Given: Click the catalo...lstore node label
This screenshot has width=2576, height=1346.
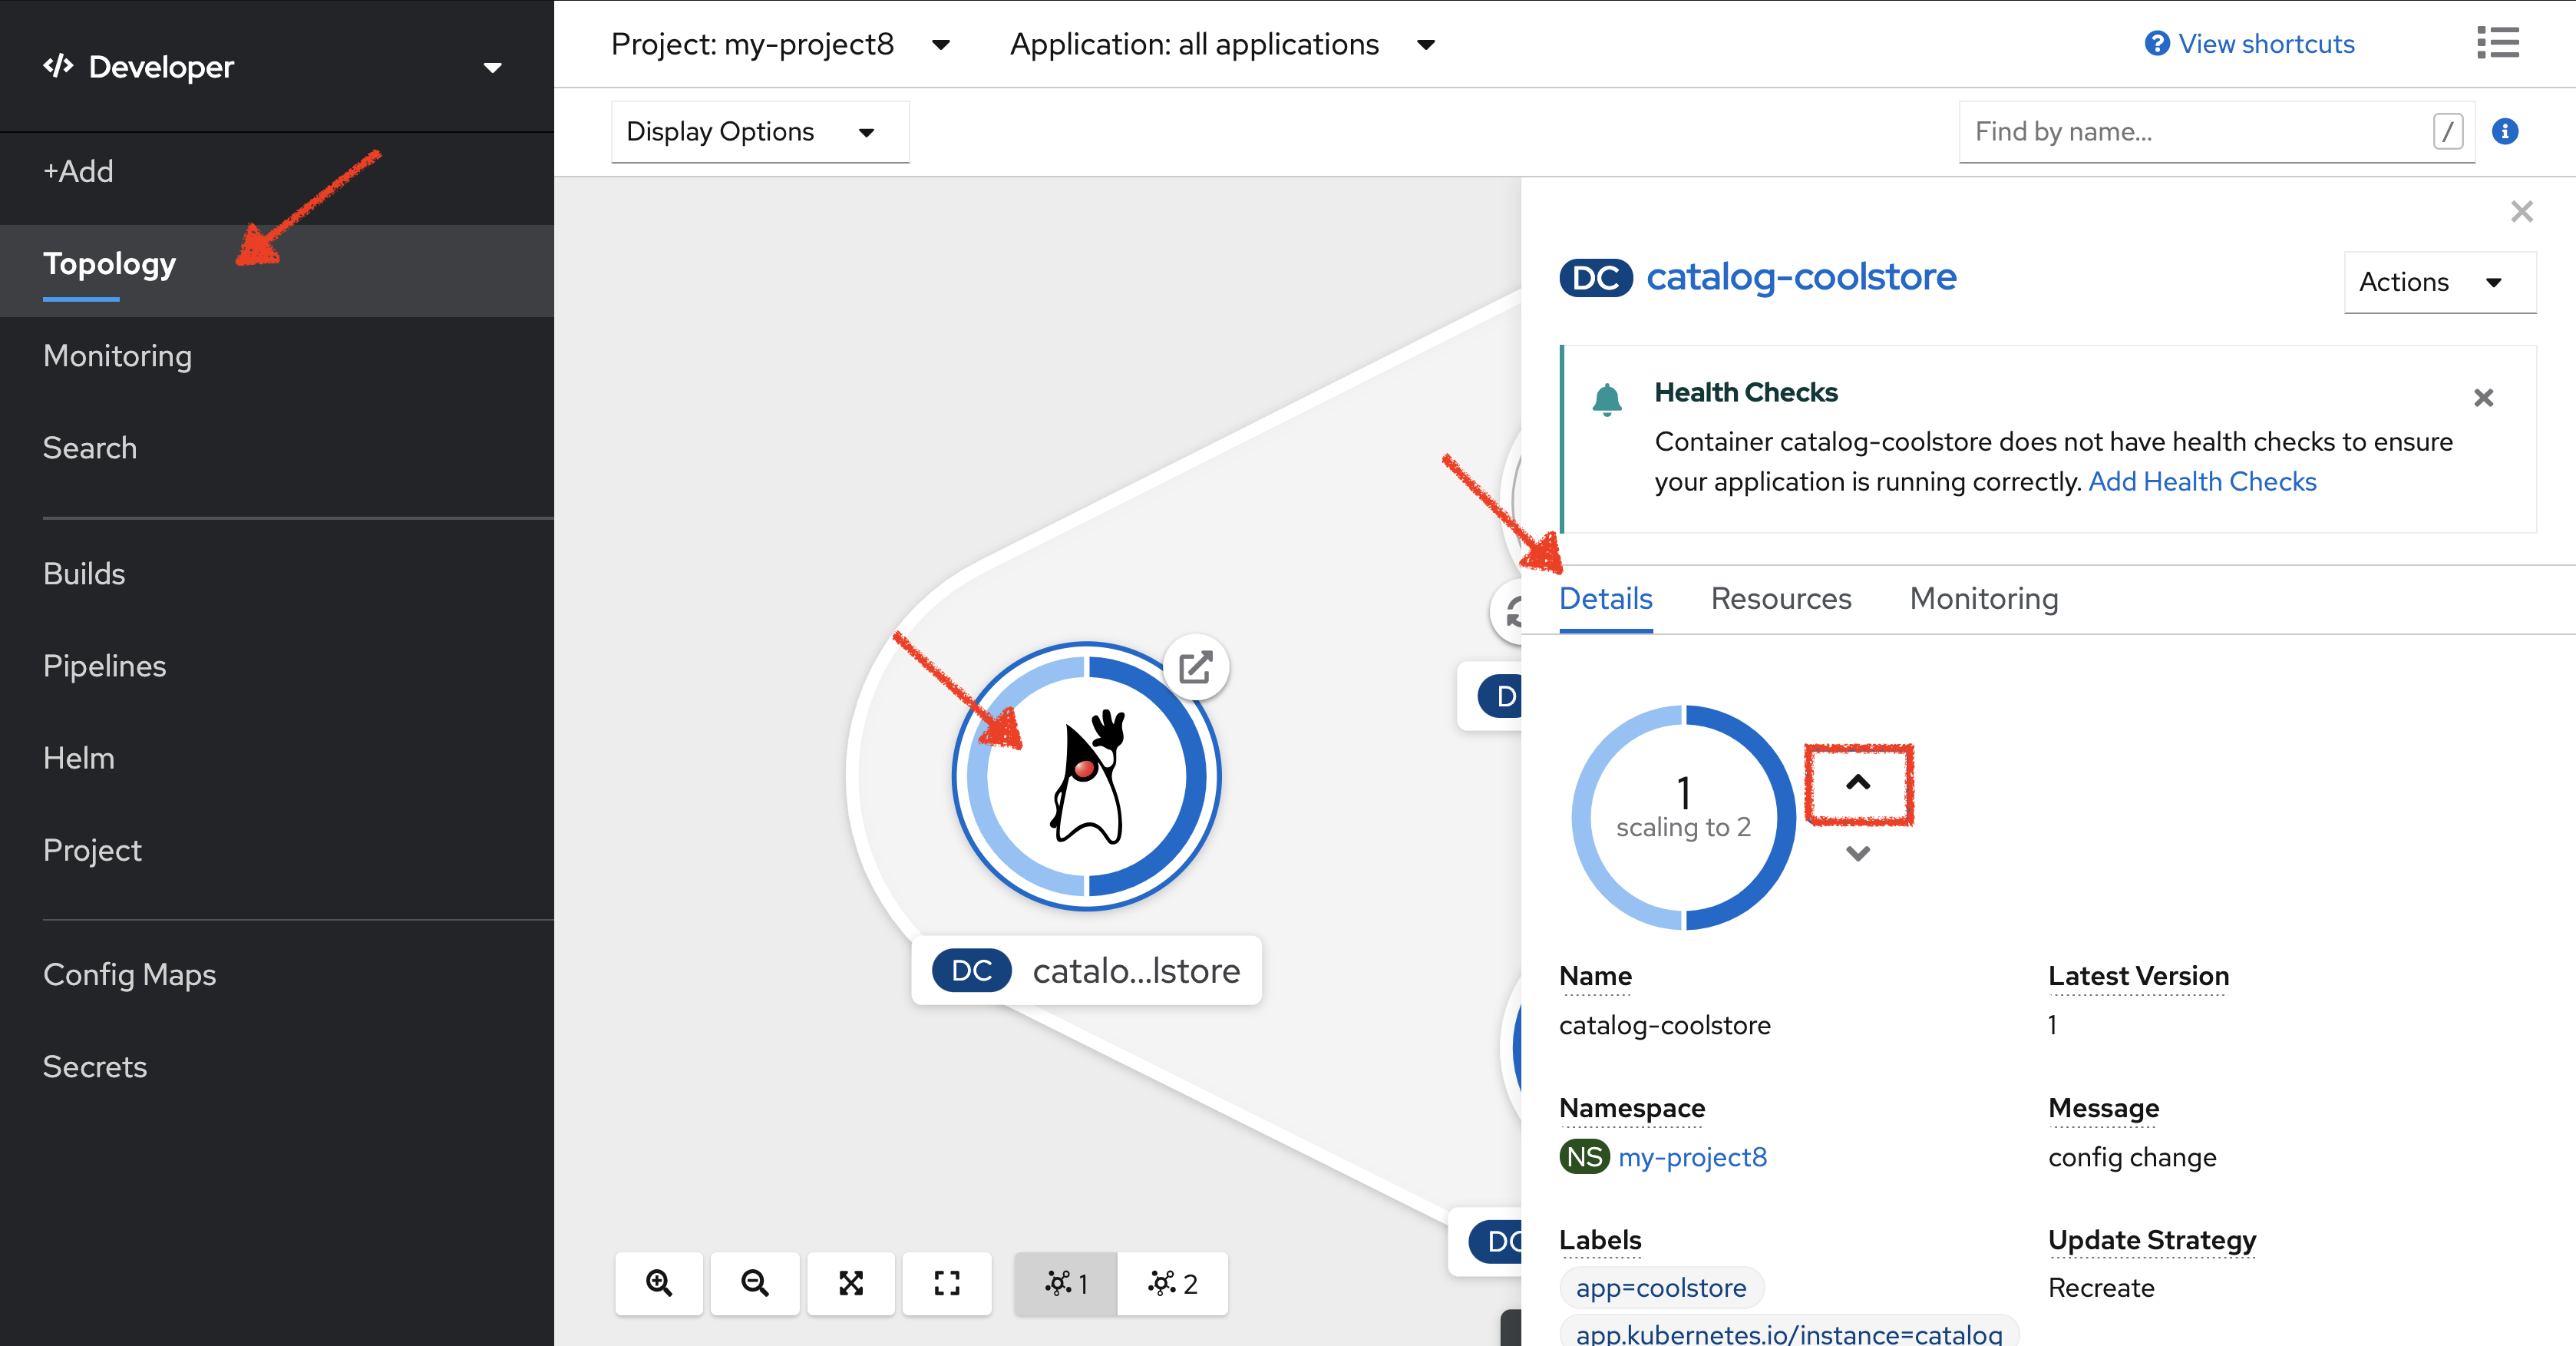Looking at the screenshot, I should point(1086,970).
